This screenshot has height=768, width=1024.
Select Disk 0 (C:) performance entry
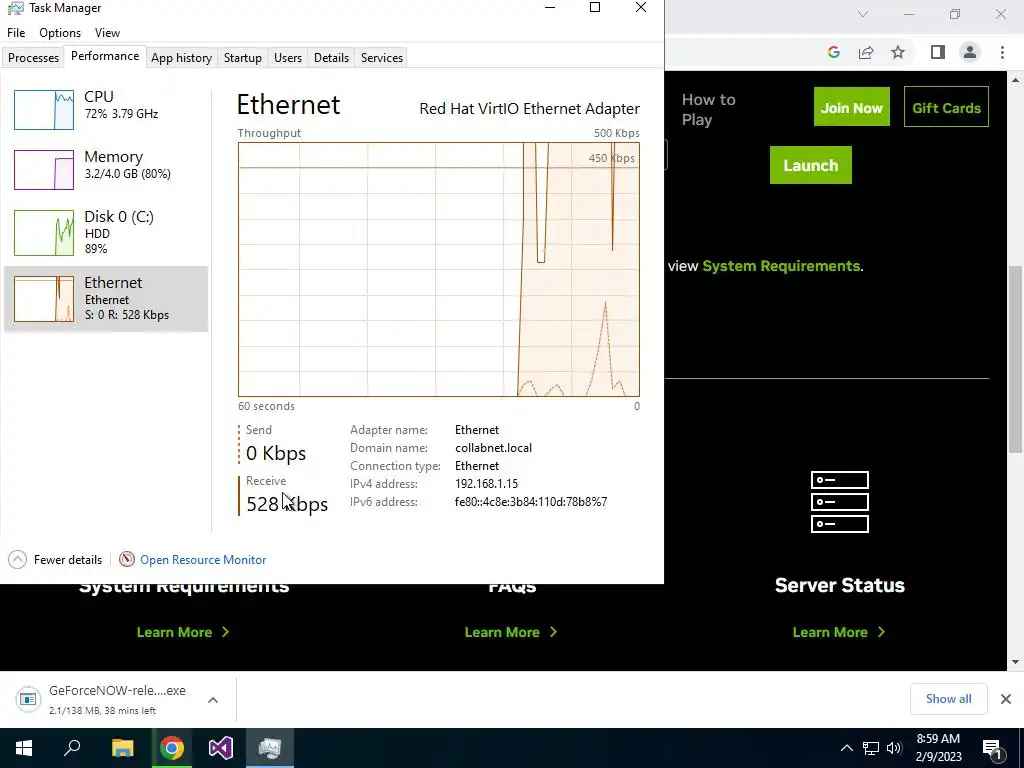coord(106,232)
